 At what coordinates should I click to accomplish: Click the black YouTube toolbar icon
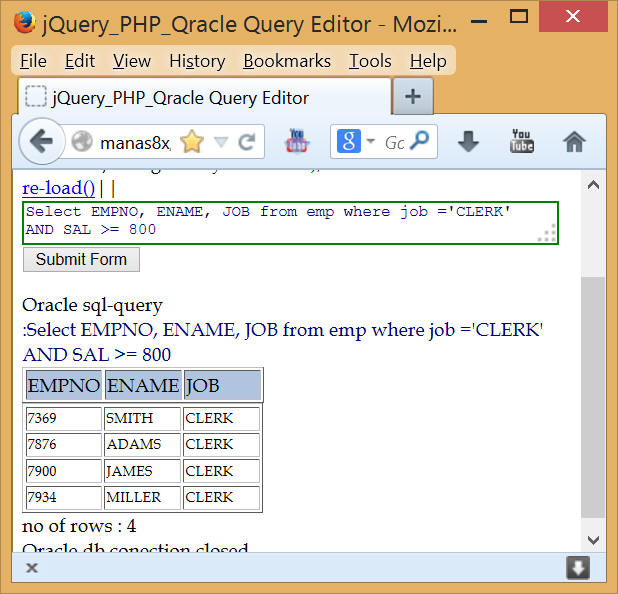pos(522,141)
